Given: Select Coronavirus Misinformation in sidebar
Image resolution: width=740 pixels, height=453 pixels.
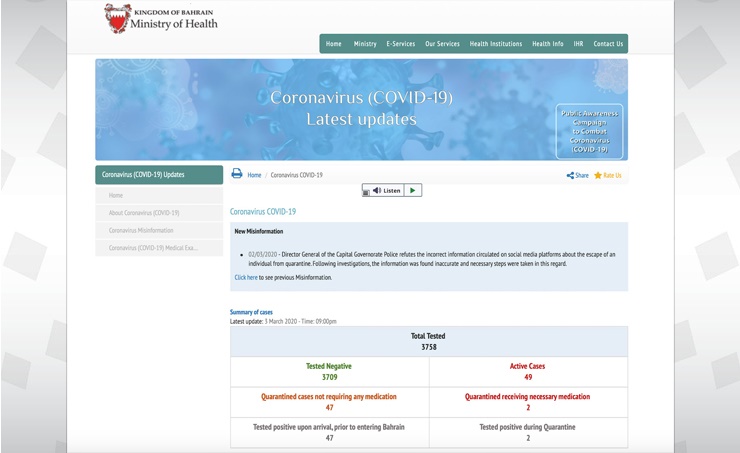Looking at the screenshot, I should [x=141, y=230].
